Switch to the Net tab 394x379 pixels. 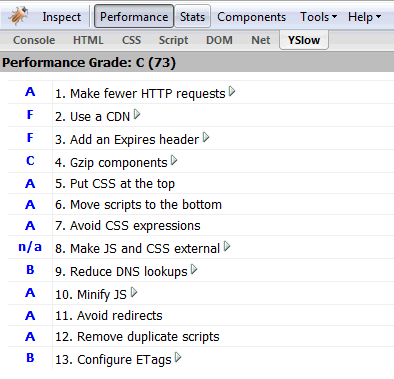click(260, 40)
